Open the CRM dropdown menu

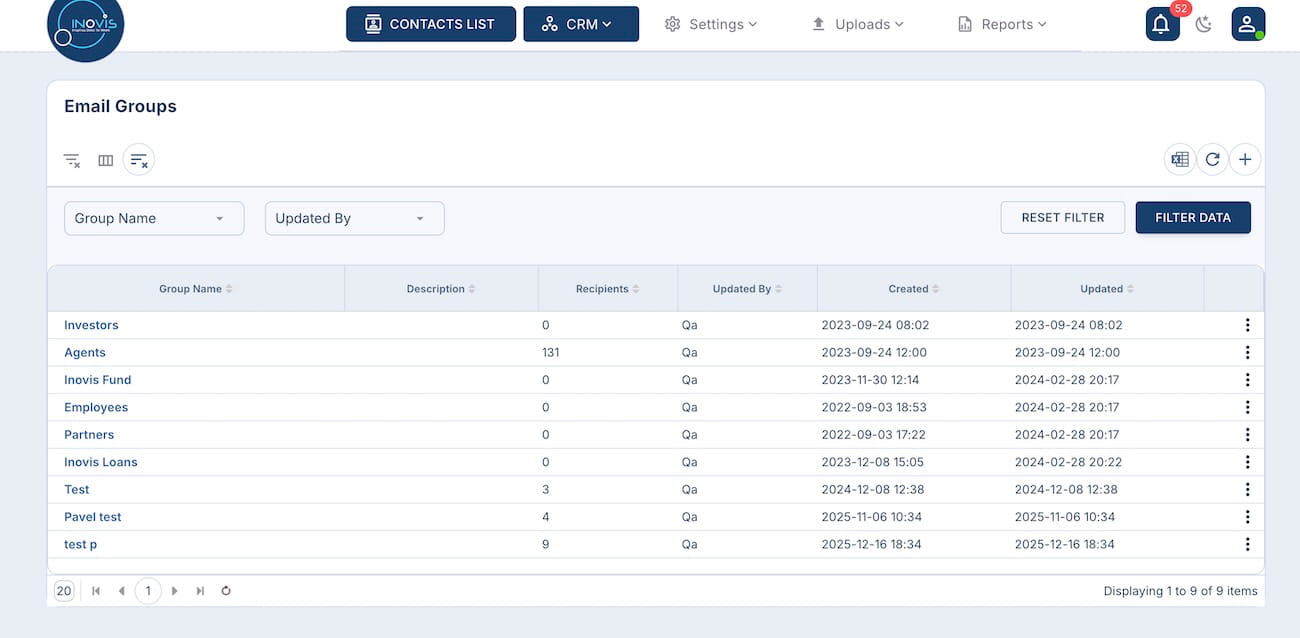tap(580, 24)
